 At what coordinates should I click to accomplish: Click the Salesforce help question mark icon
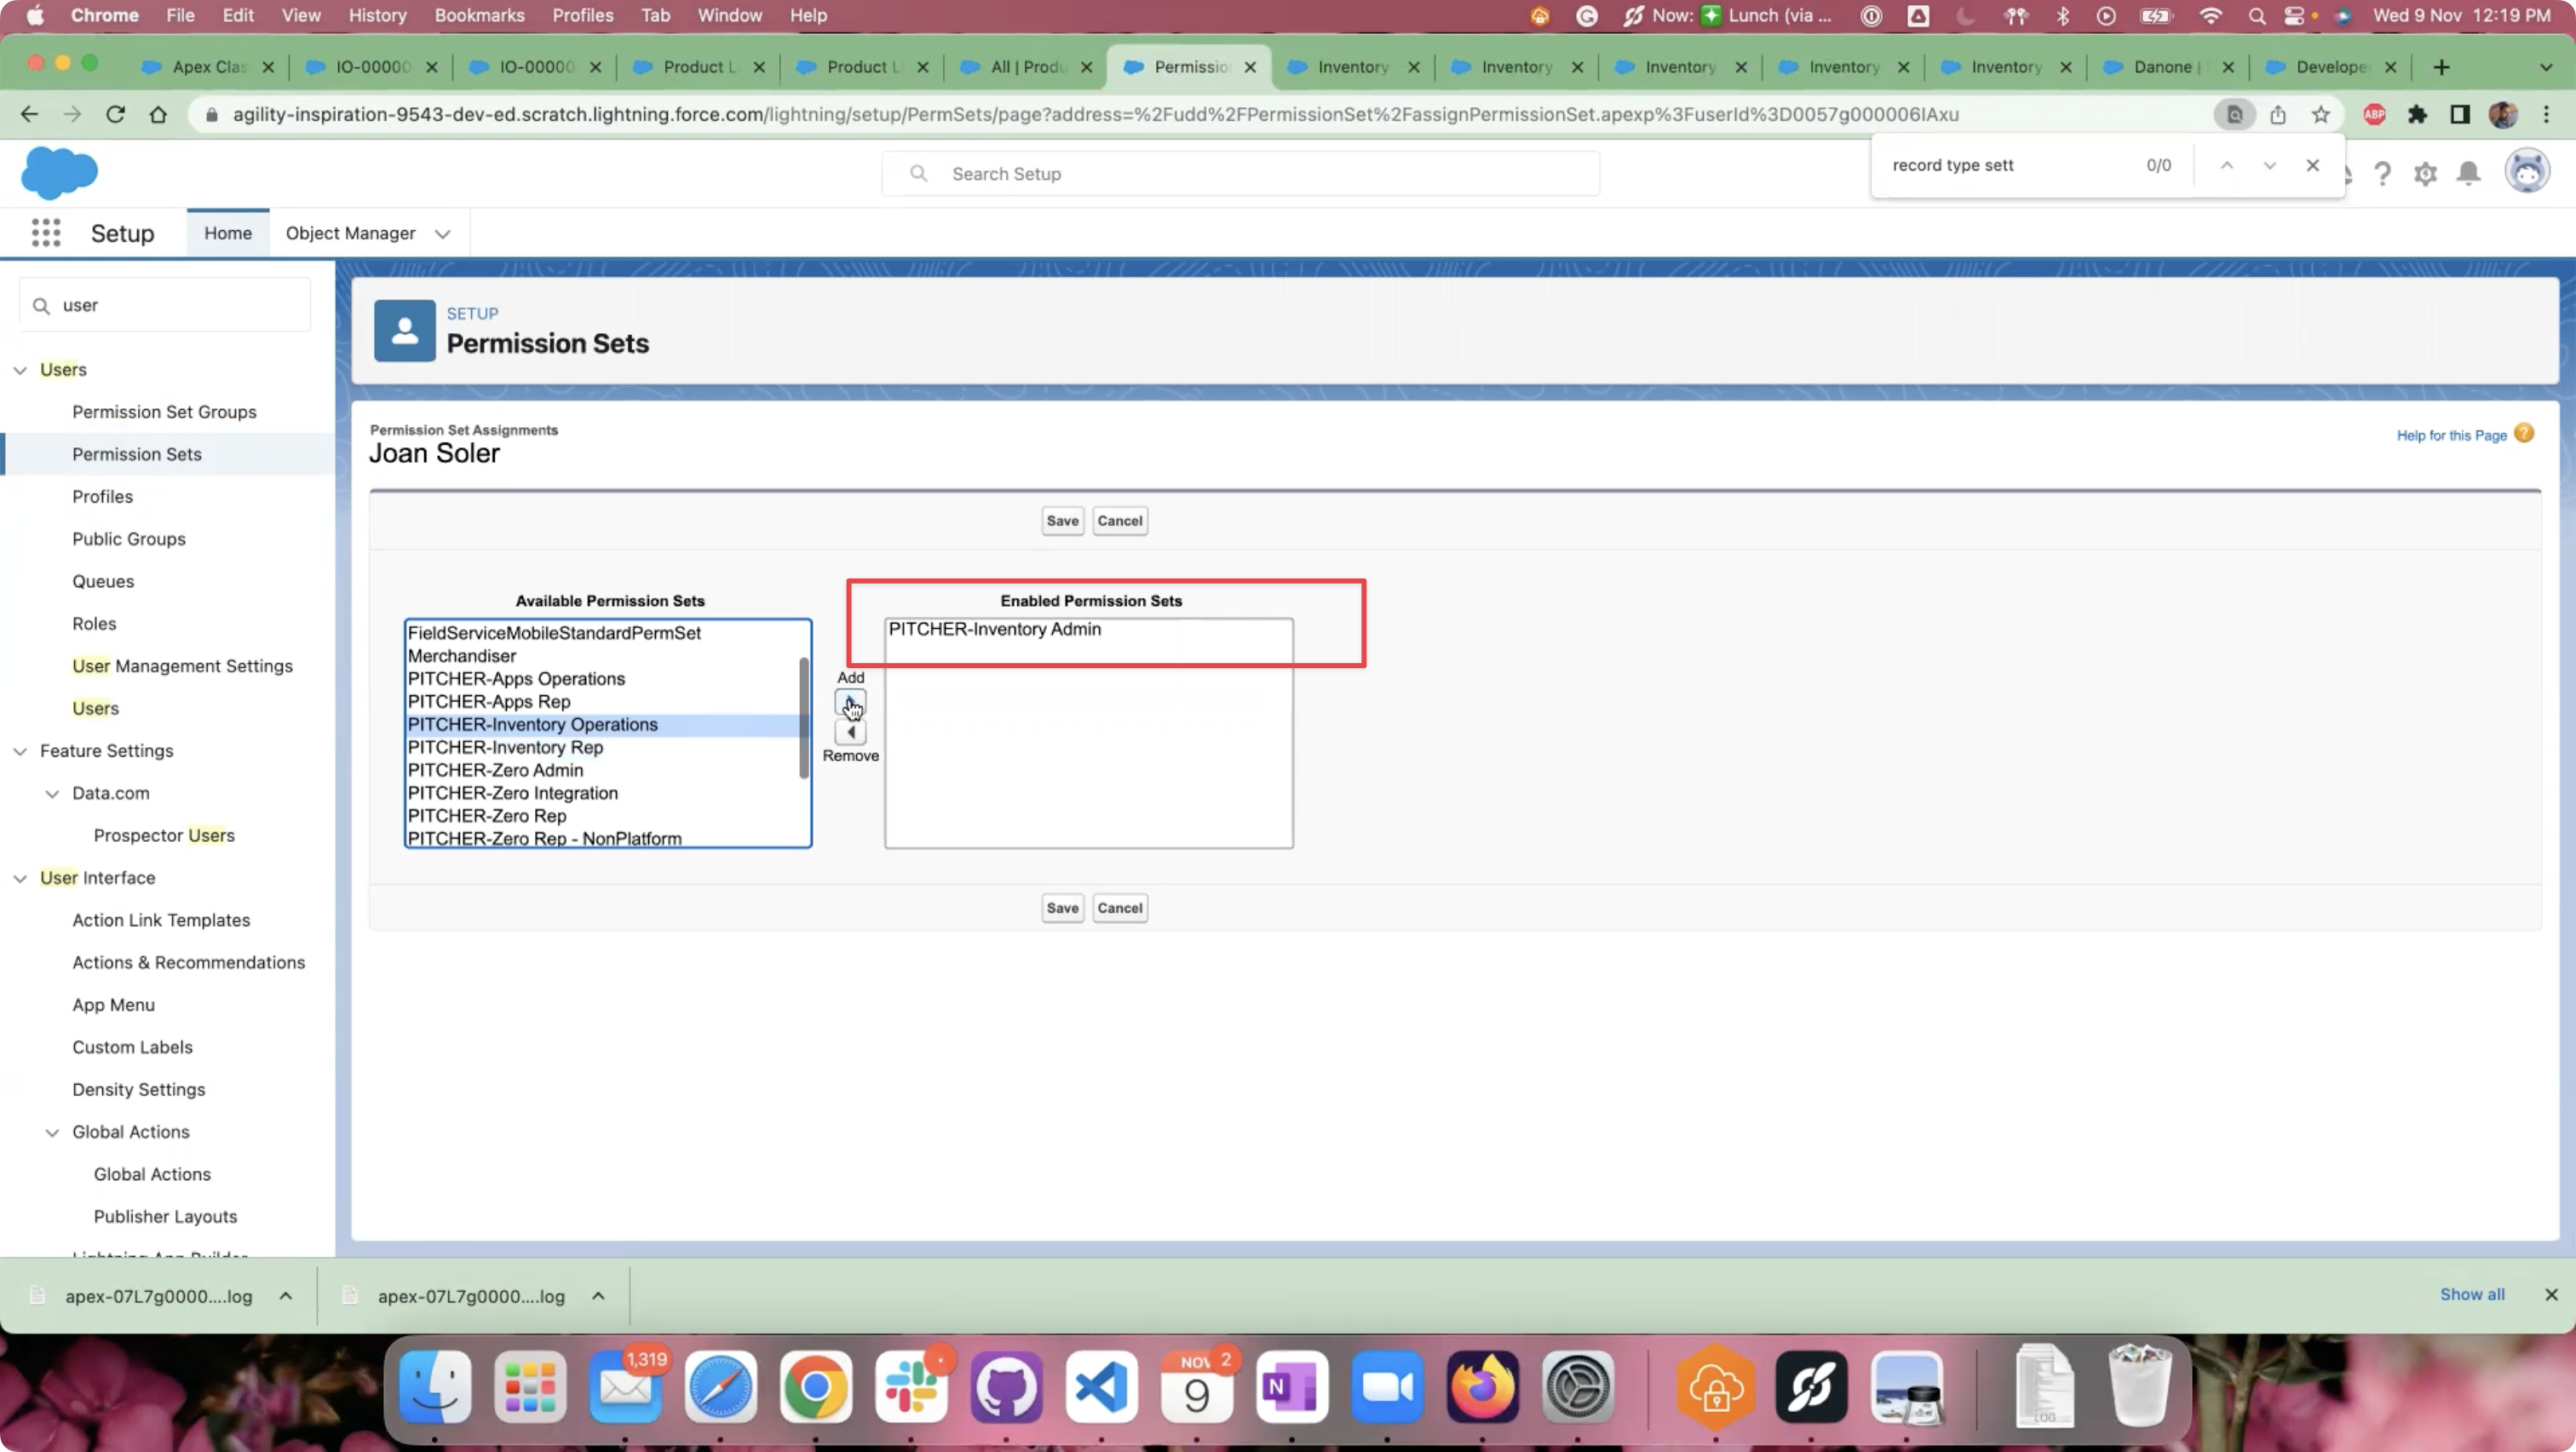point(2382,174)
